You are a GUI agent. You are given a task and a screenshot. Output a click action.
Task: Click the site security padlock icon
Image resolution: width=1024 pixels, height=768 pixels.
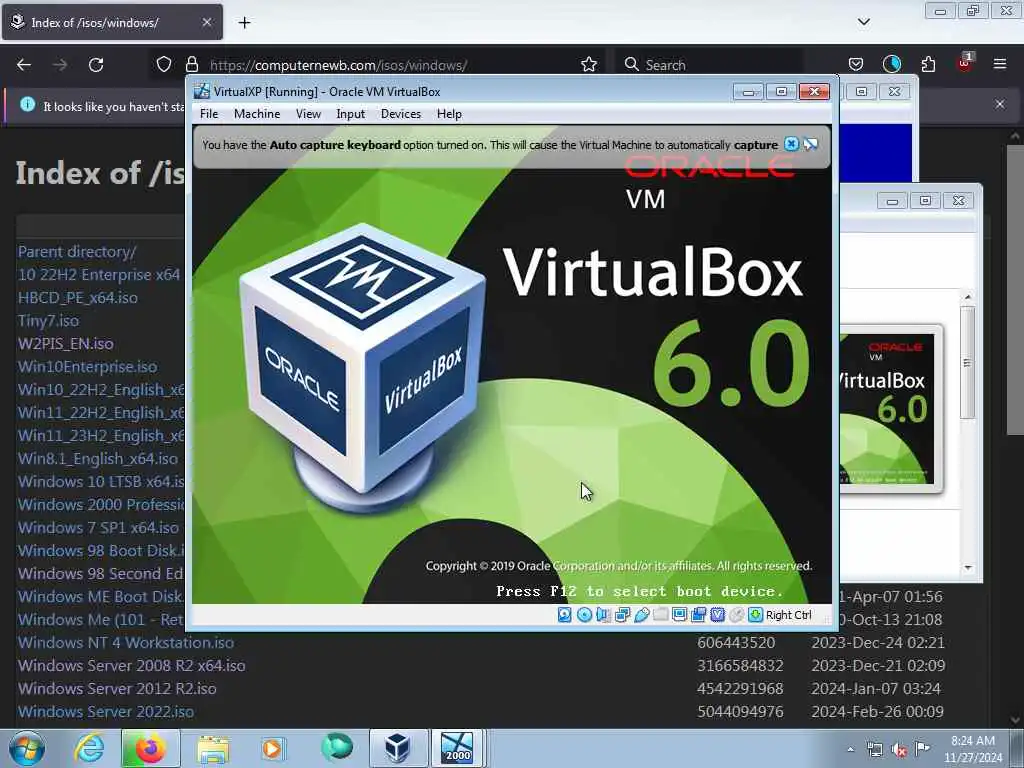point(191,65)
